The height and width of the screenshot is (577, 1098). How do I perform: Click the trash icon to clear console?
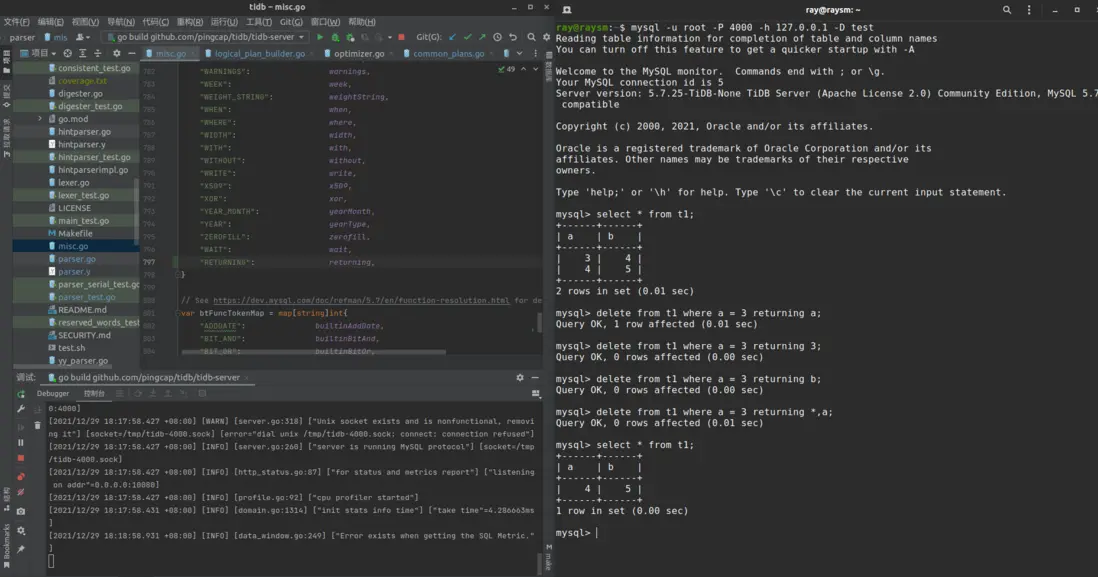pos(38,426)
